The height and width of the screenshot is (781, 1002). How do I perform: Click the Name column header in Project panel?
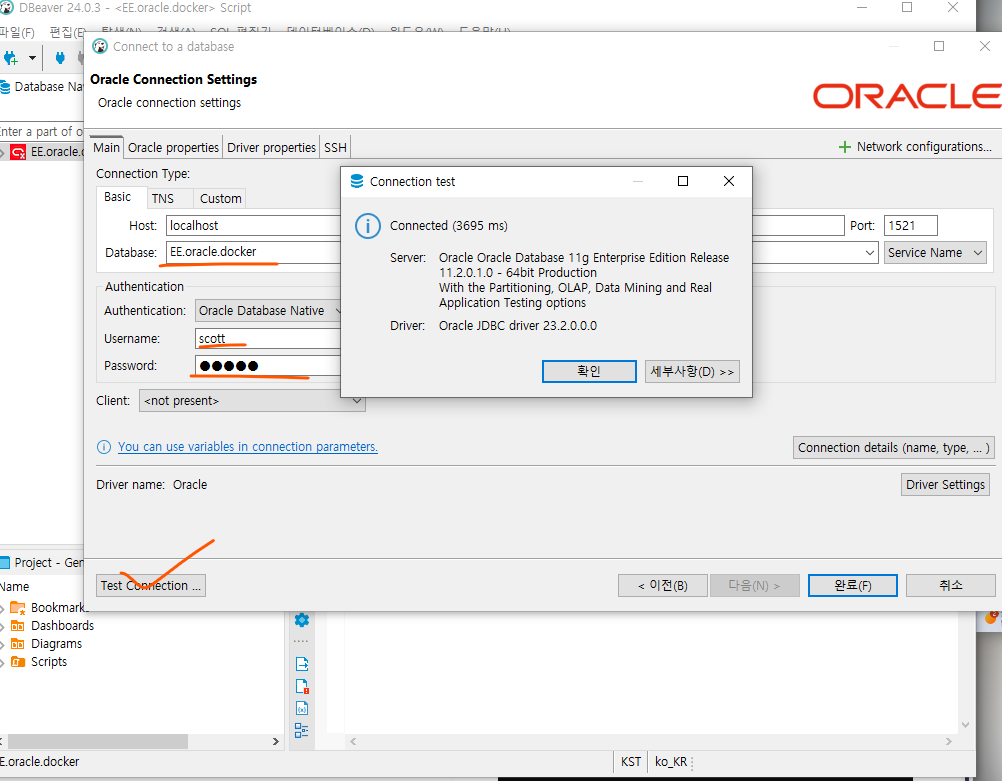[14, 587]
